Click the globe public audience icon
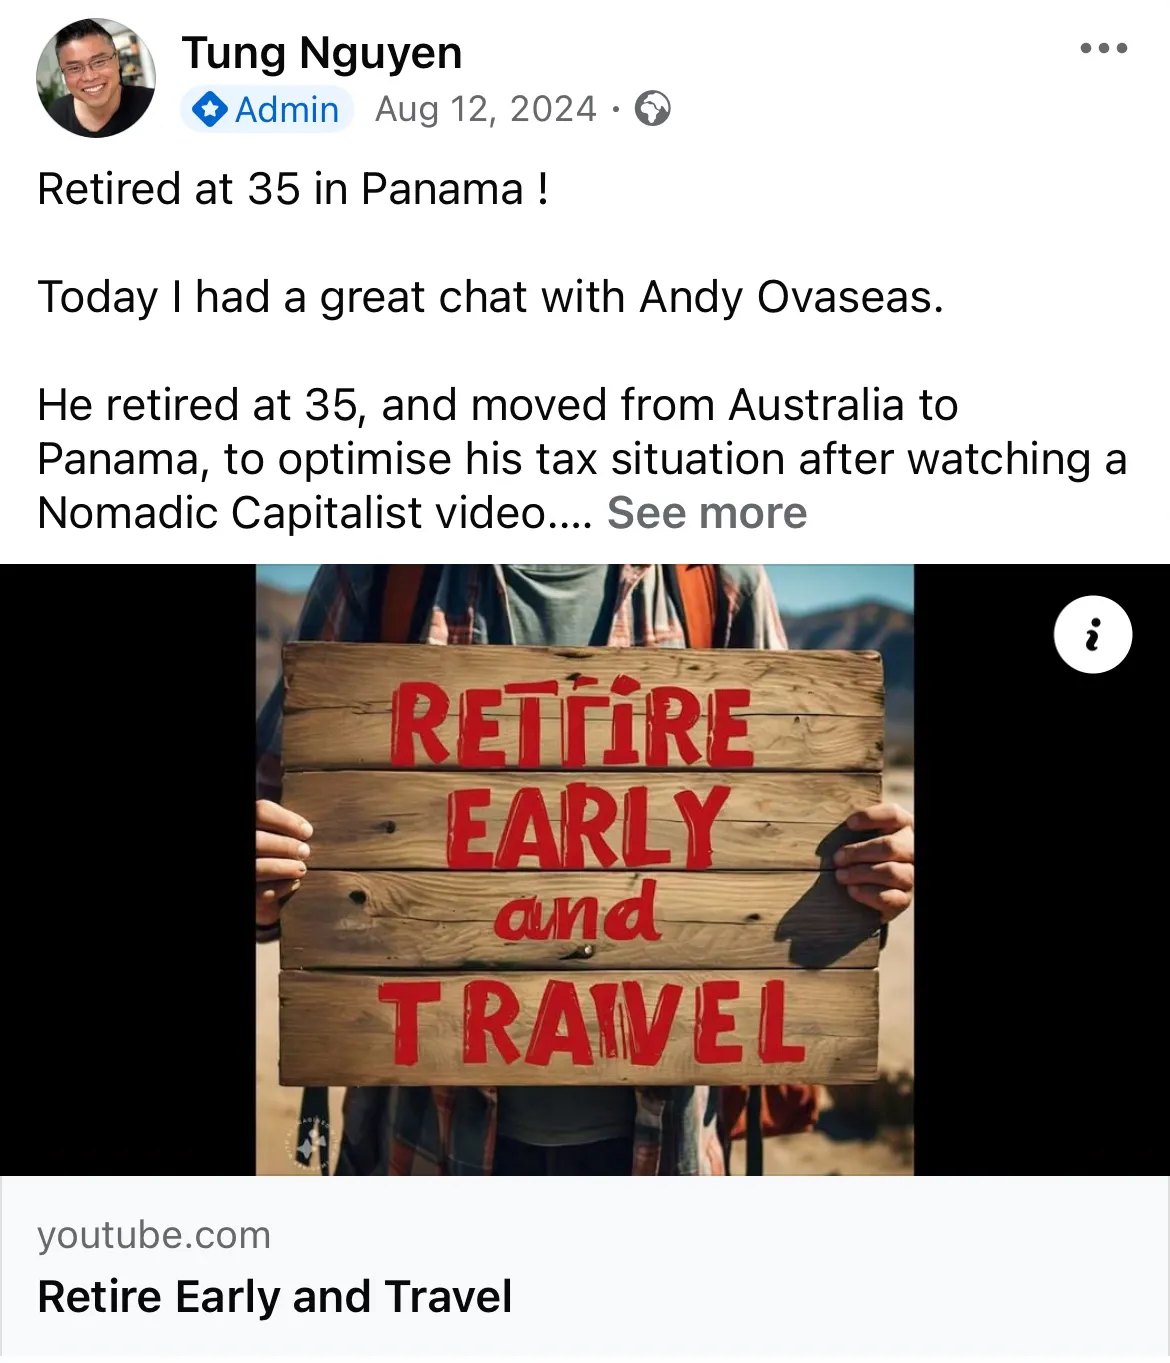 tap(653, 109)
